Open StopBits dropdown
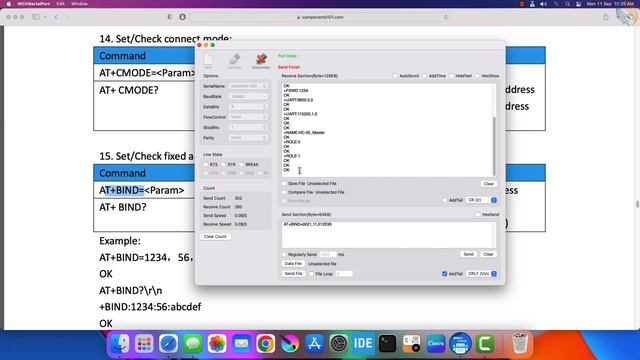 coord(248,127)
